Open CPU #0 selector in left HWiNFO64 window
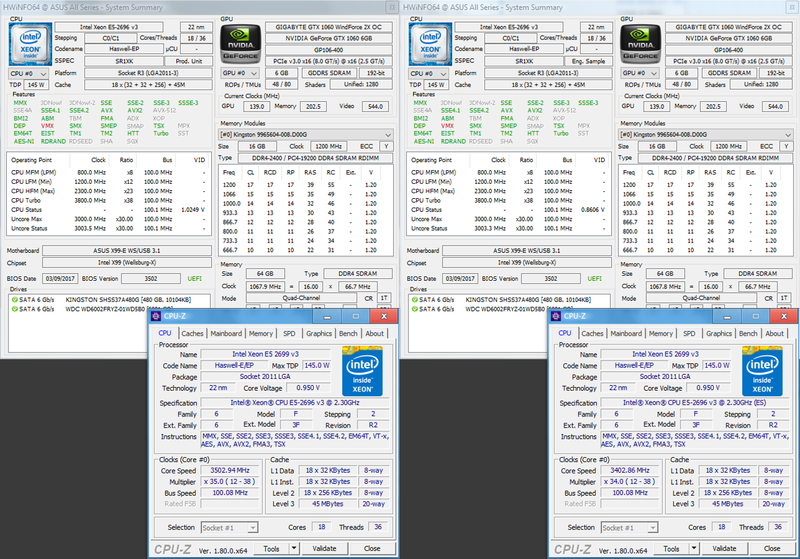The height and width of the screenshot is (559, 800). (x=29, y=73)
